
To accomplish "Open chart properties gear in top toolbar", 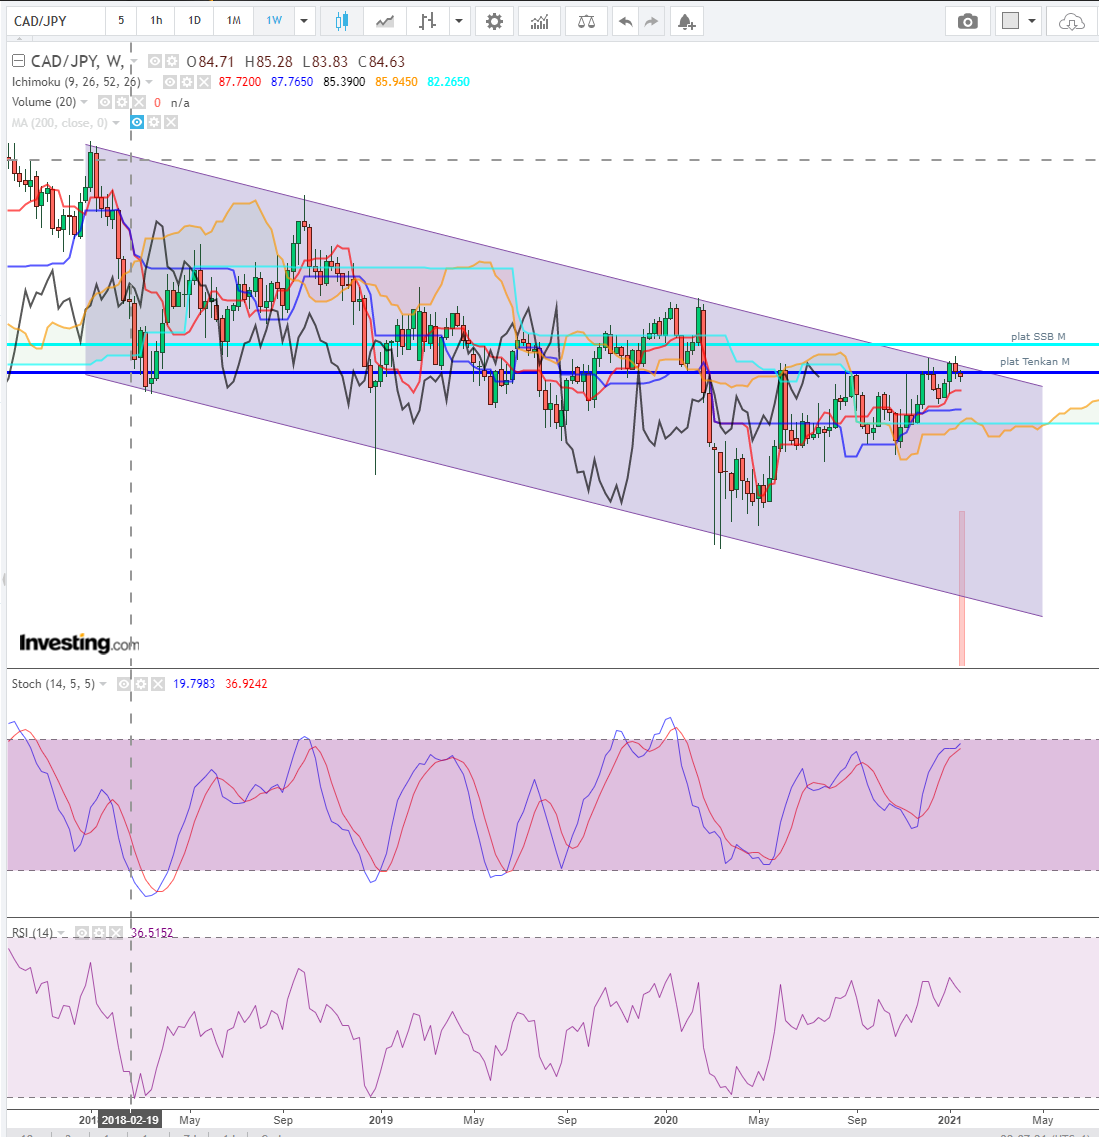I will point(494,21).
